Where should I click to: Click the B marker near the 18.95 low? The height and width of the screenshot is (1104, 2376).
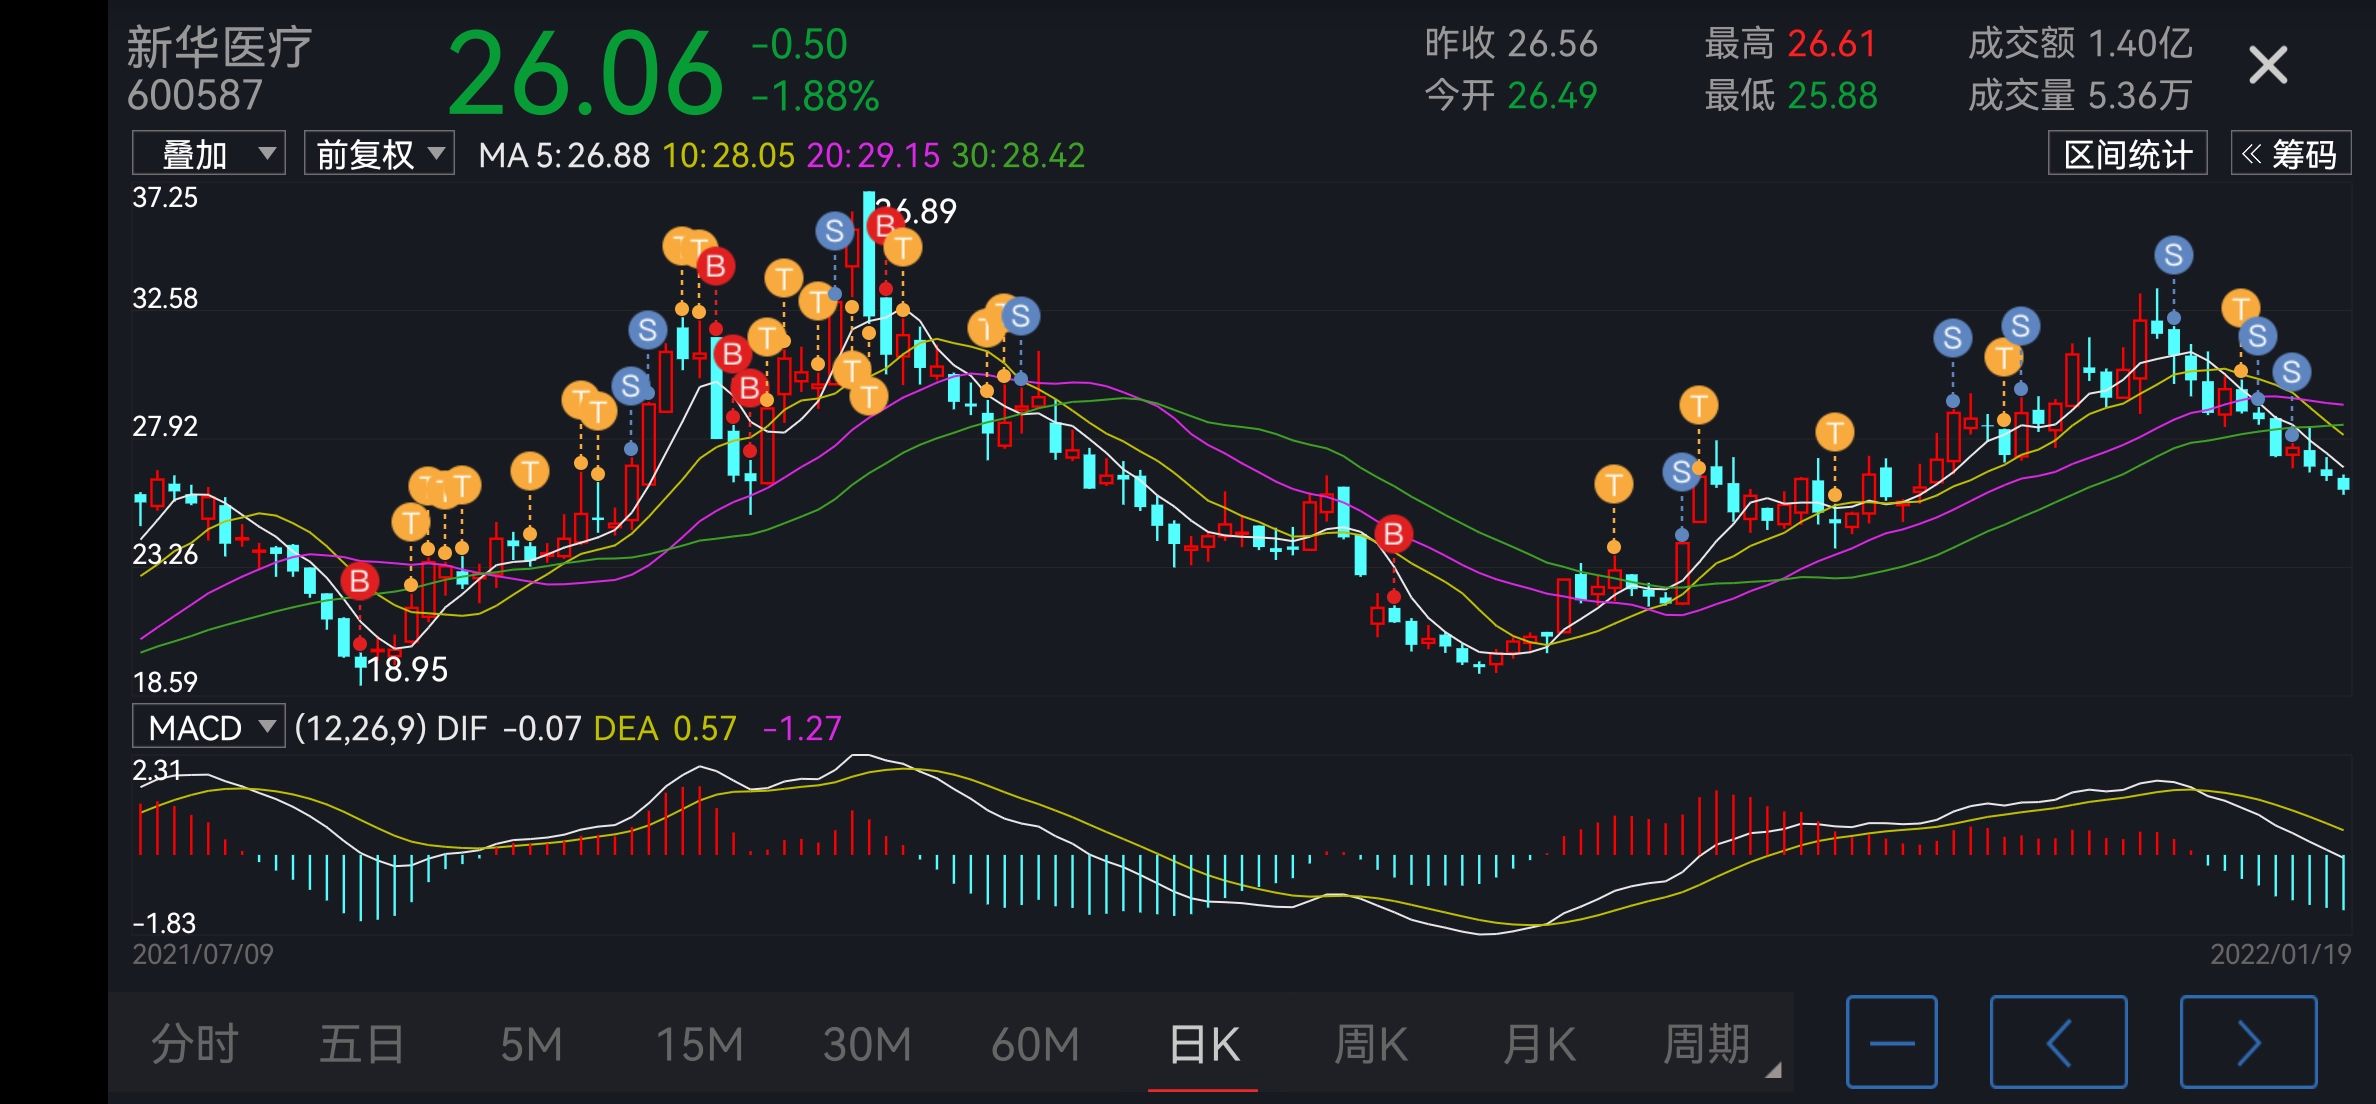pos(359,581)
